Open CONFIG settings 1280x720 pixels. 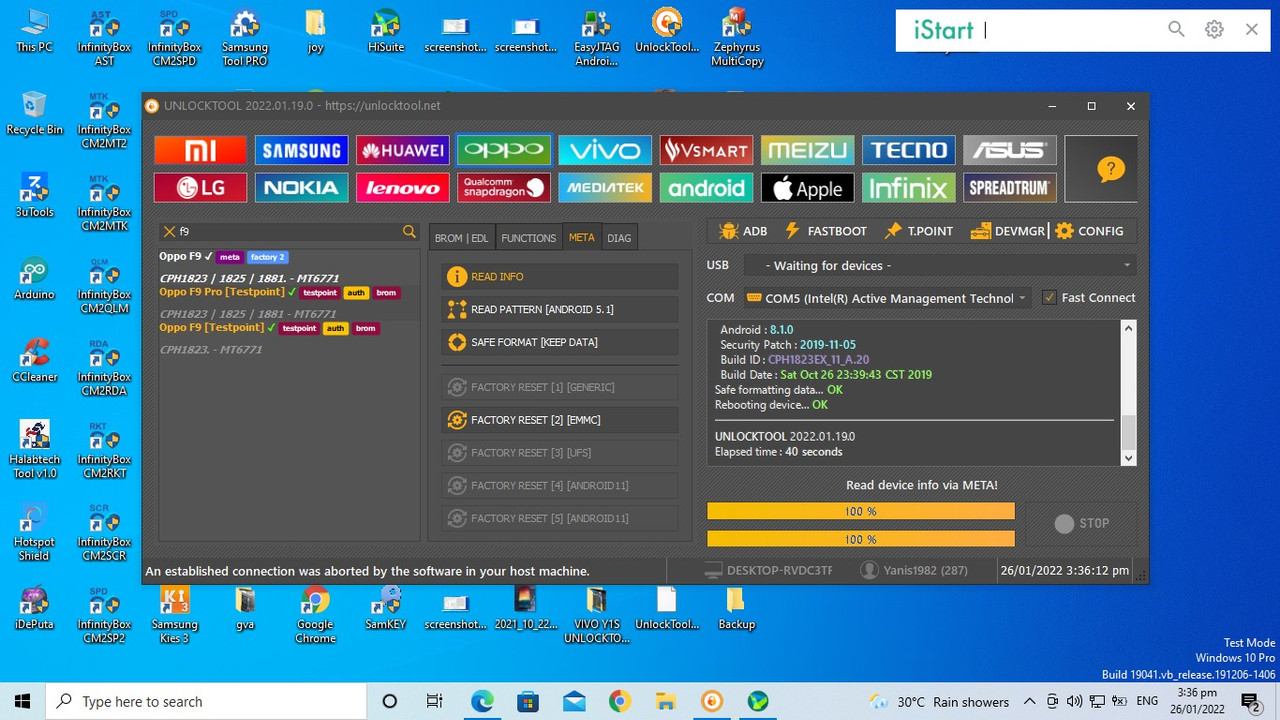tap(1089, 231)
